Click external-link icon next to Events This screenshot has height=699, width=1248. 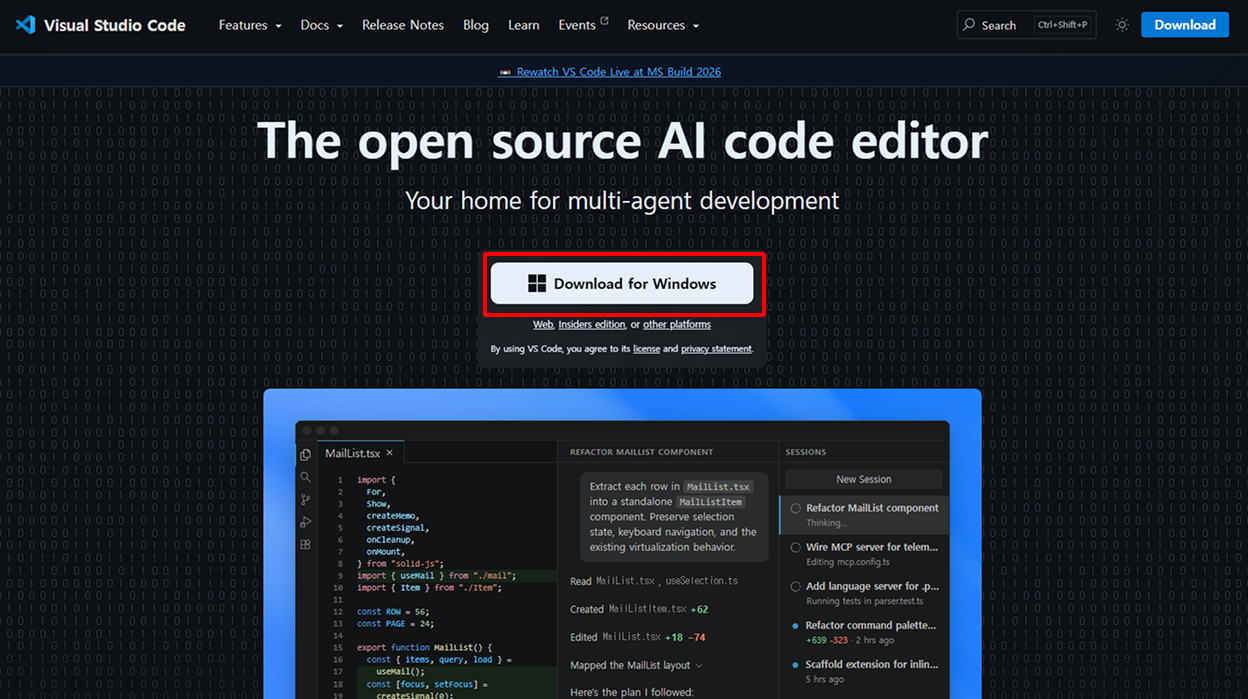click(x=605, y=21)
